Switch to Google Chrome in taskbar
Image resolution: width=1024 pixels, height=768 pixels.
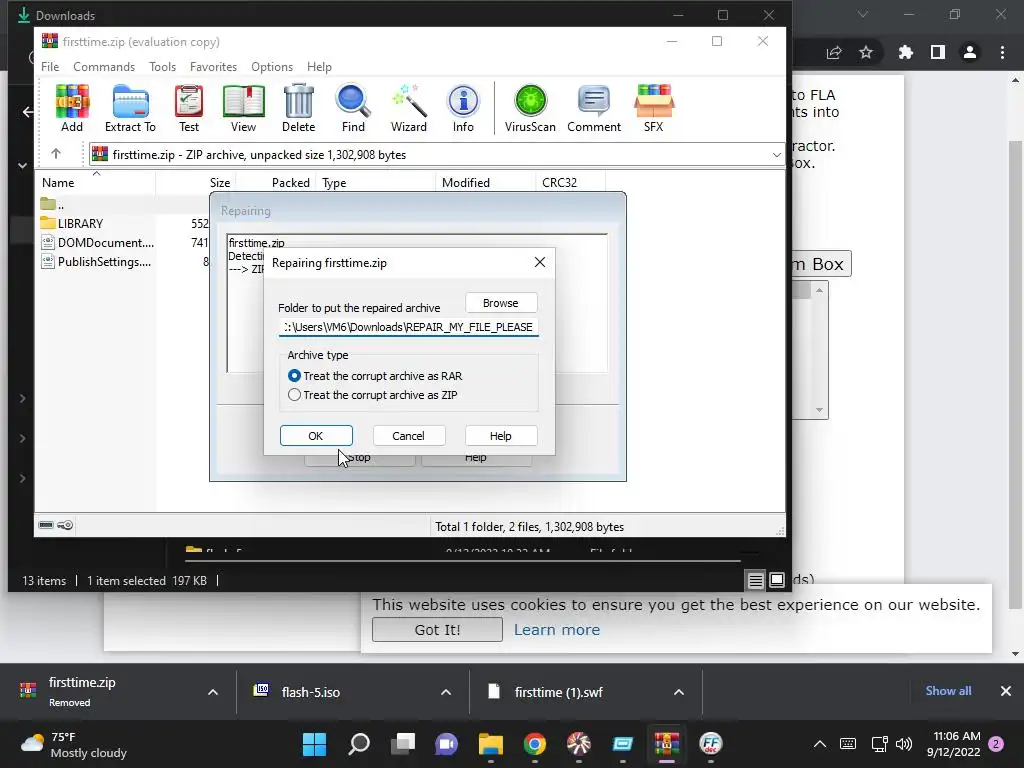point(535,744)
